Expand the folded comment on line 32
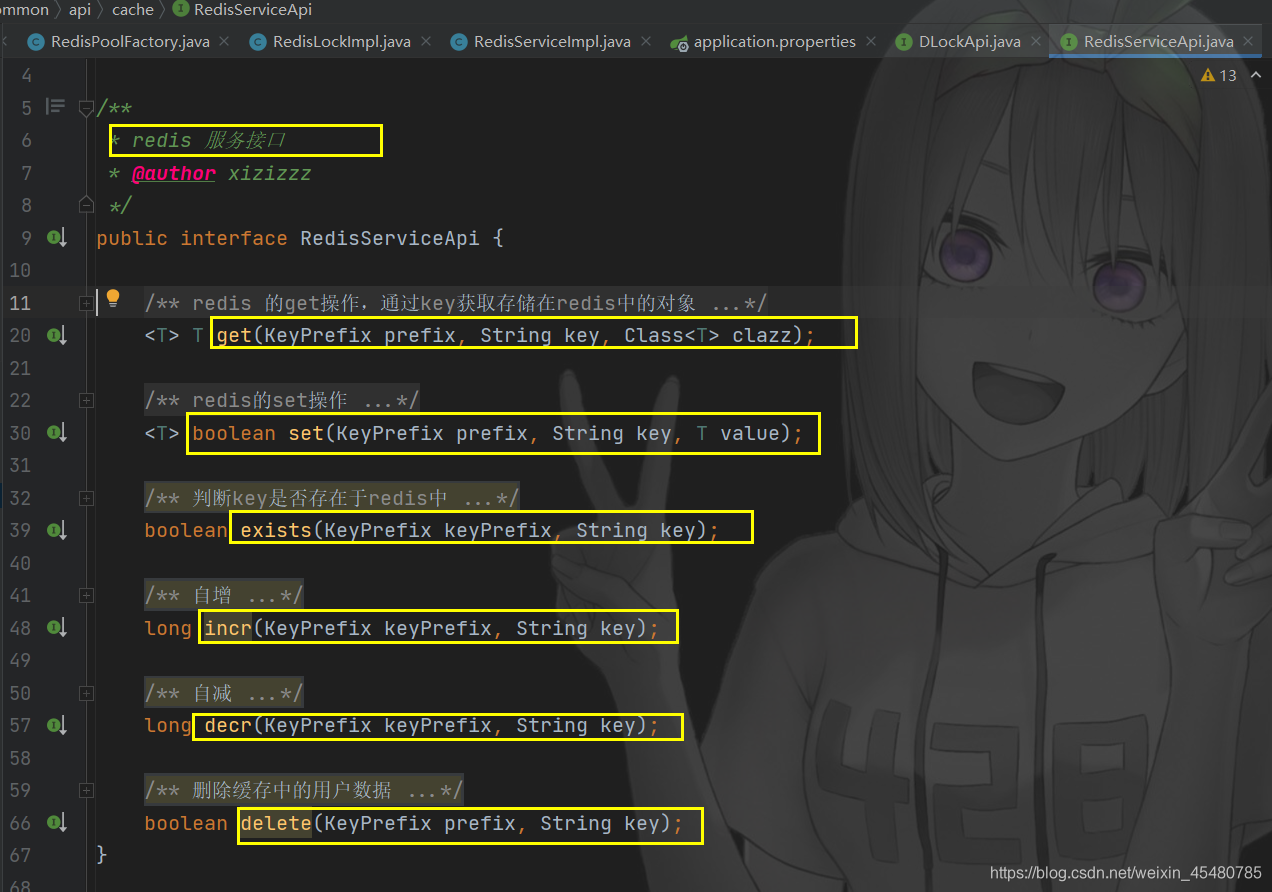The height and width of the screenshot is (892, 1272). pos(87,498)
